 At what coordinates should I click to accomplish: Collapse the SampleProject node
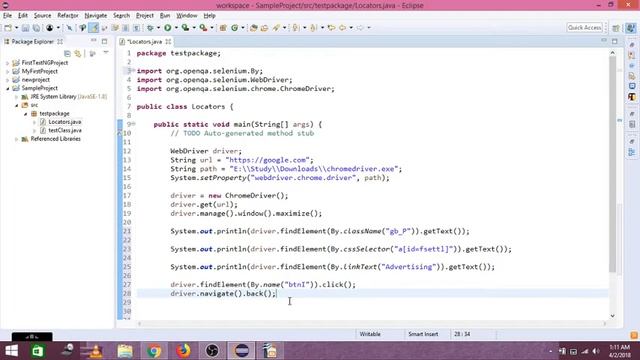7,88
